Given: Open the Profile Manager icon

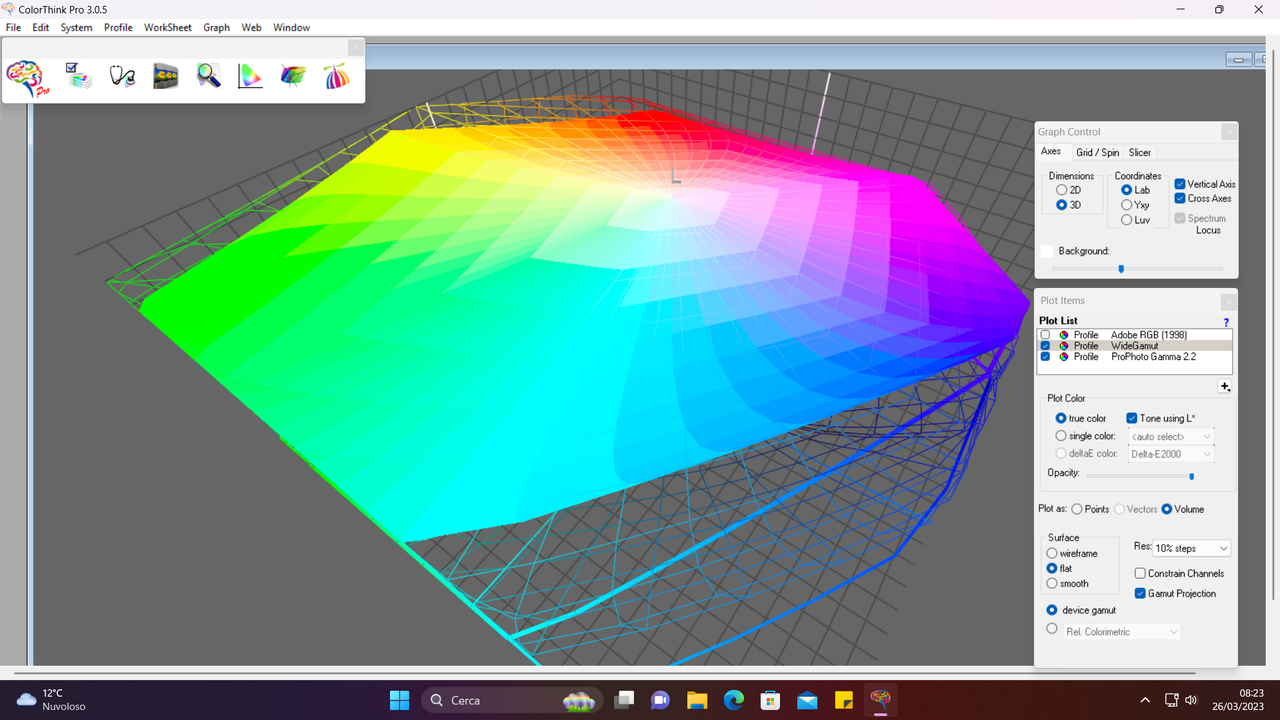Looking at the screenshot, I should [x=78, y=75].
